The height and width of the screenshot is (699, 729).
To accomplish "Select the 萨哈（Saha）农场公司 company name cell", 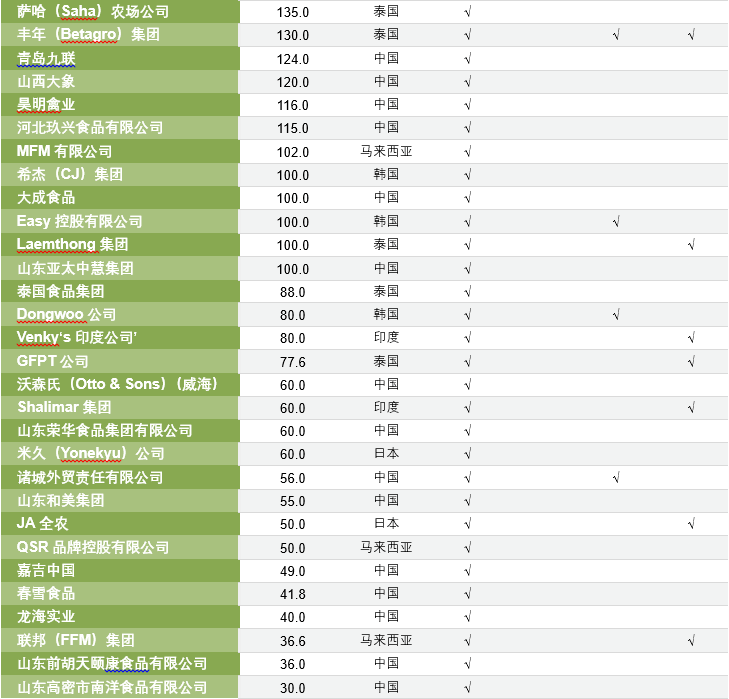I will 120,11.
